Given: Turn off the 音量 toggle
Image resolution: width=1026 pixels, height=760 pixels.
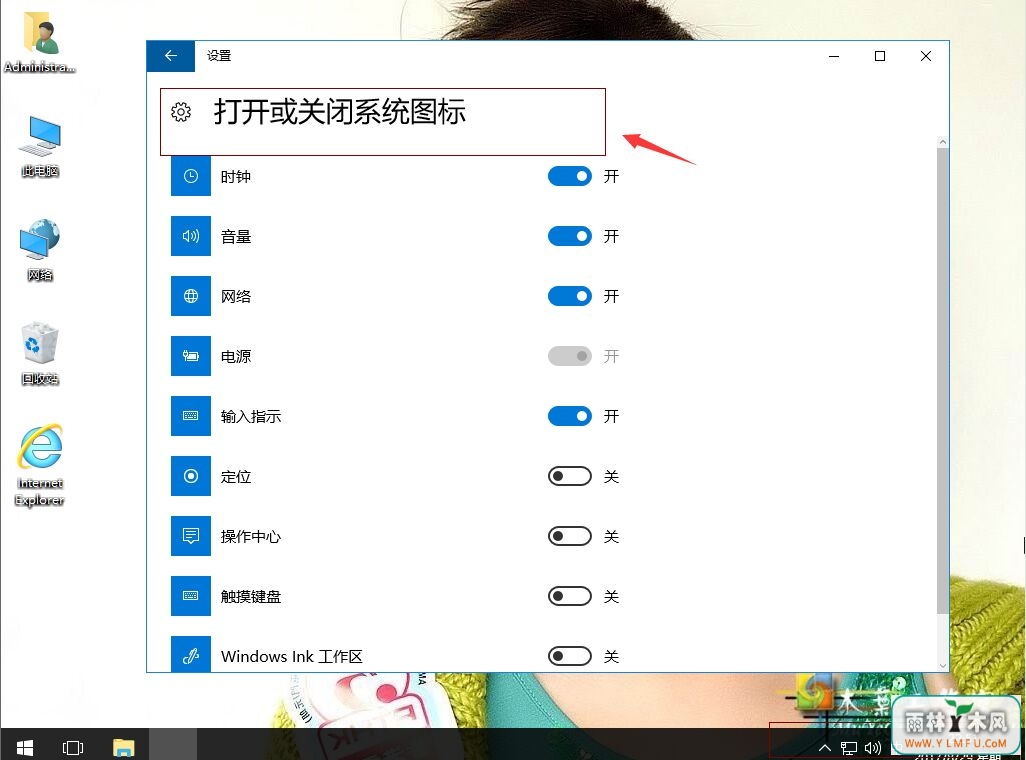Looking at the screenshot, I should pos(570,236).
